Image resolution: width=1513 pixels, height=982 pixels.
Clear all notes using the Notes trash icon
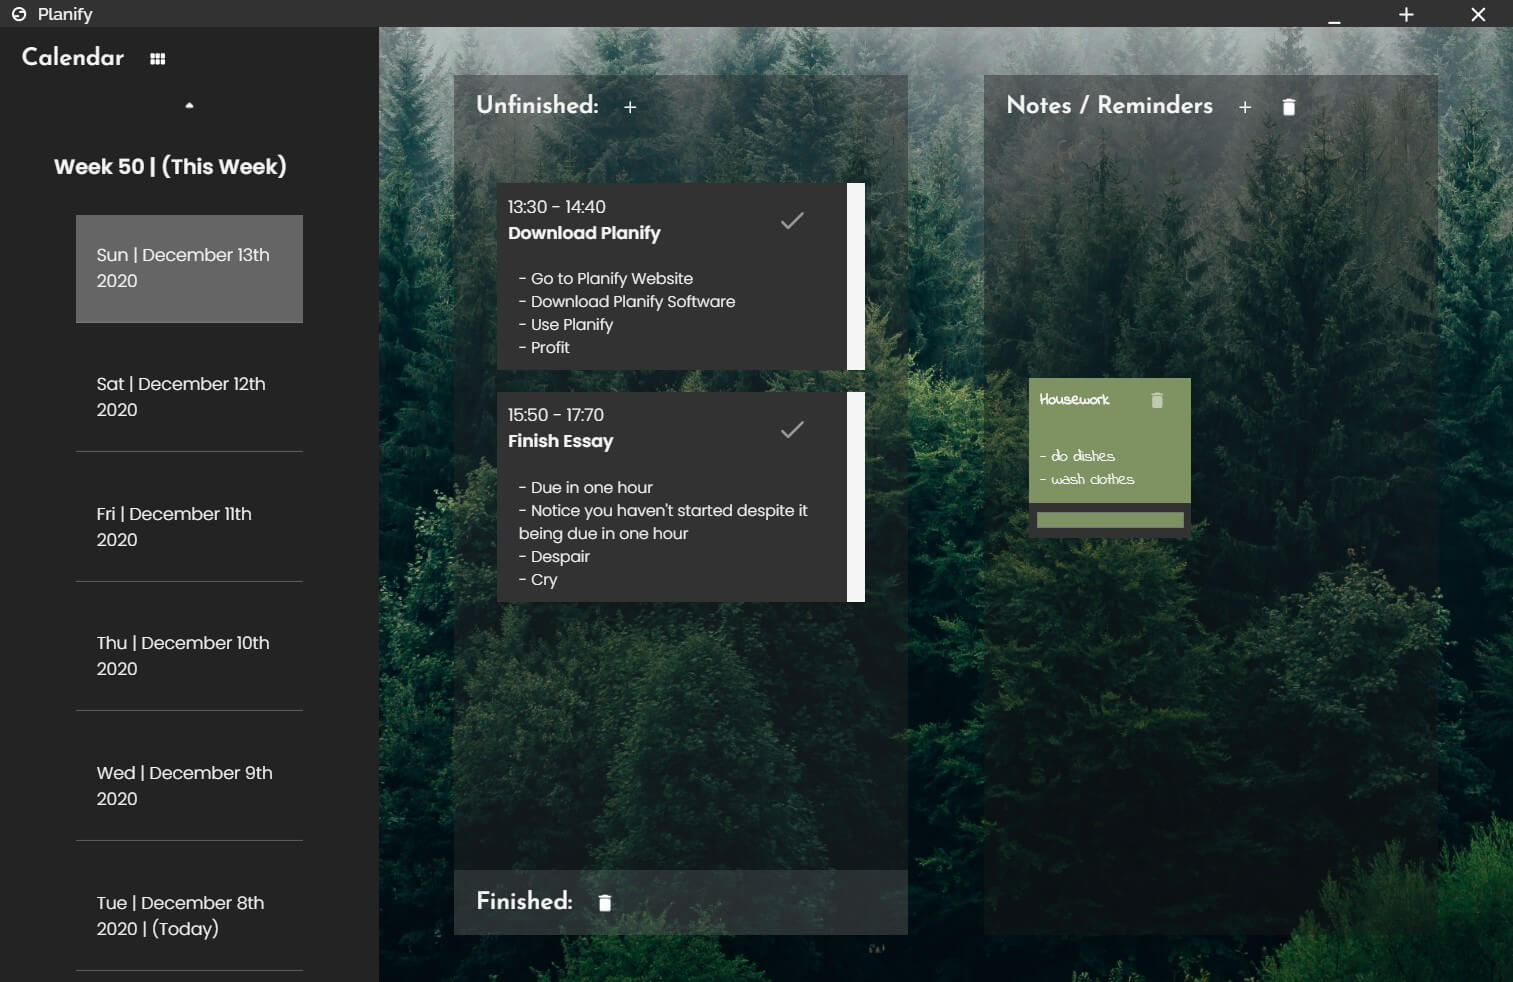coord(1288,106)
